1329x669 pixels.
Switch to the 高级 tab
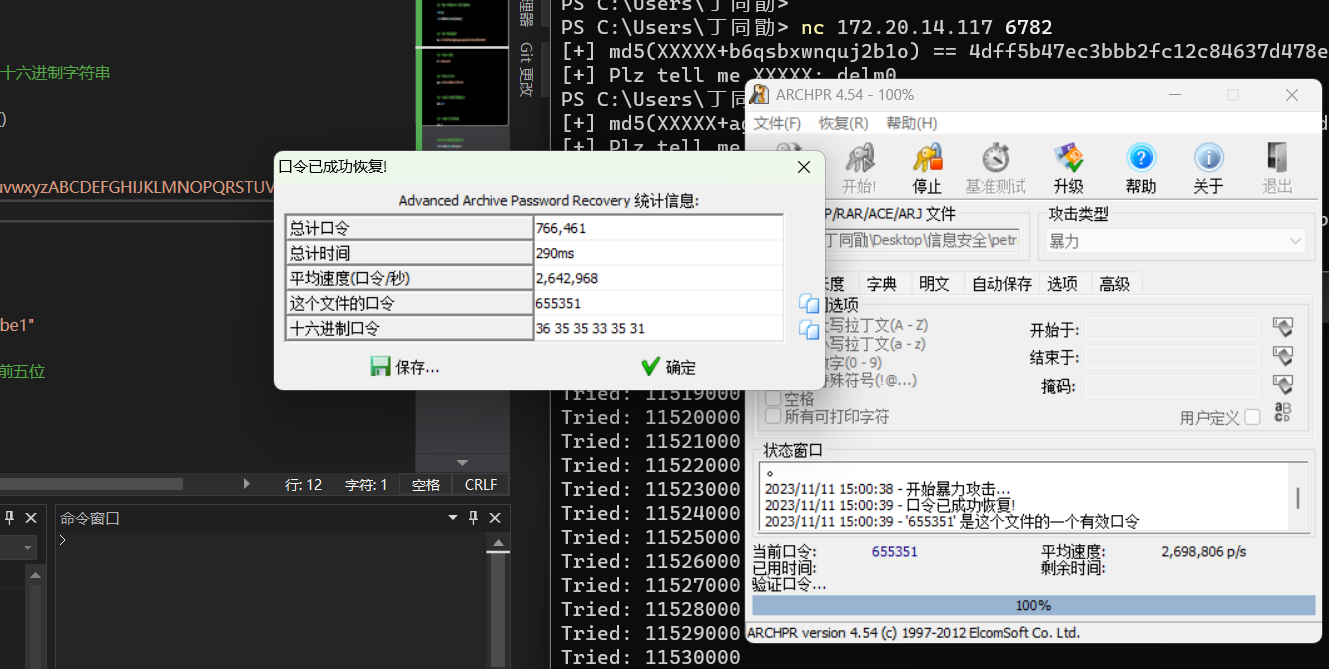(1114, 284)
